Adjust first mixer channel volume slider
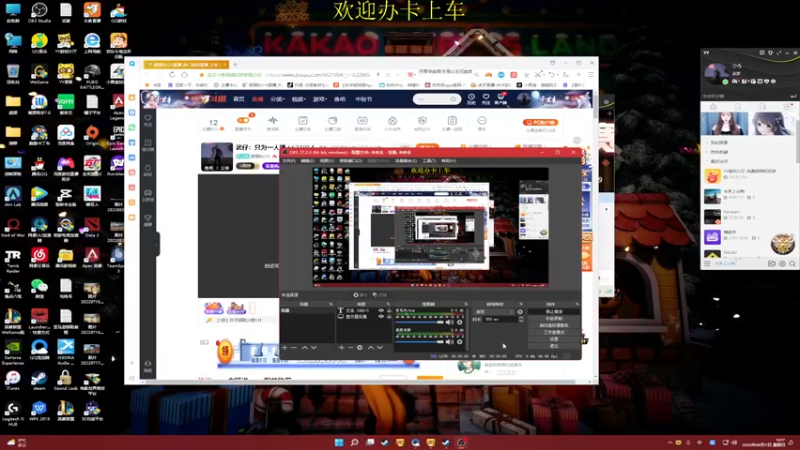Viewport: 800px width, 450px height. tap(419, 322)
